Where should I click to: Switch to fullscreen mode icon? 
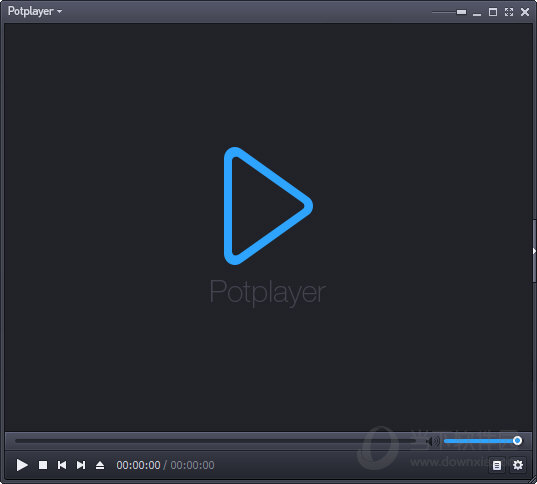tap(509, 12)
